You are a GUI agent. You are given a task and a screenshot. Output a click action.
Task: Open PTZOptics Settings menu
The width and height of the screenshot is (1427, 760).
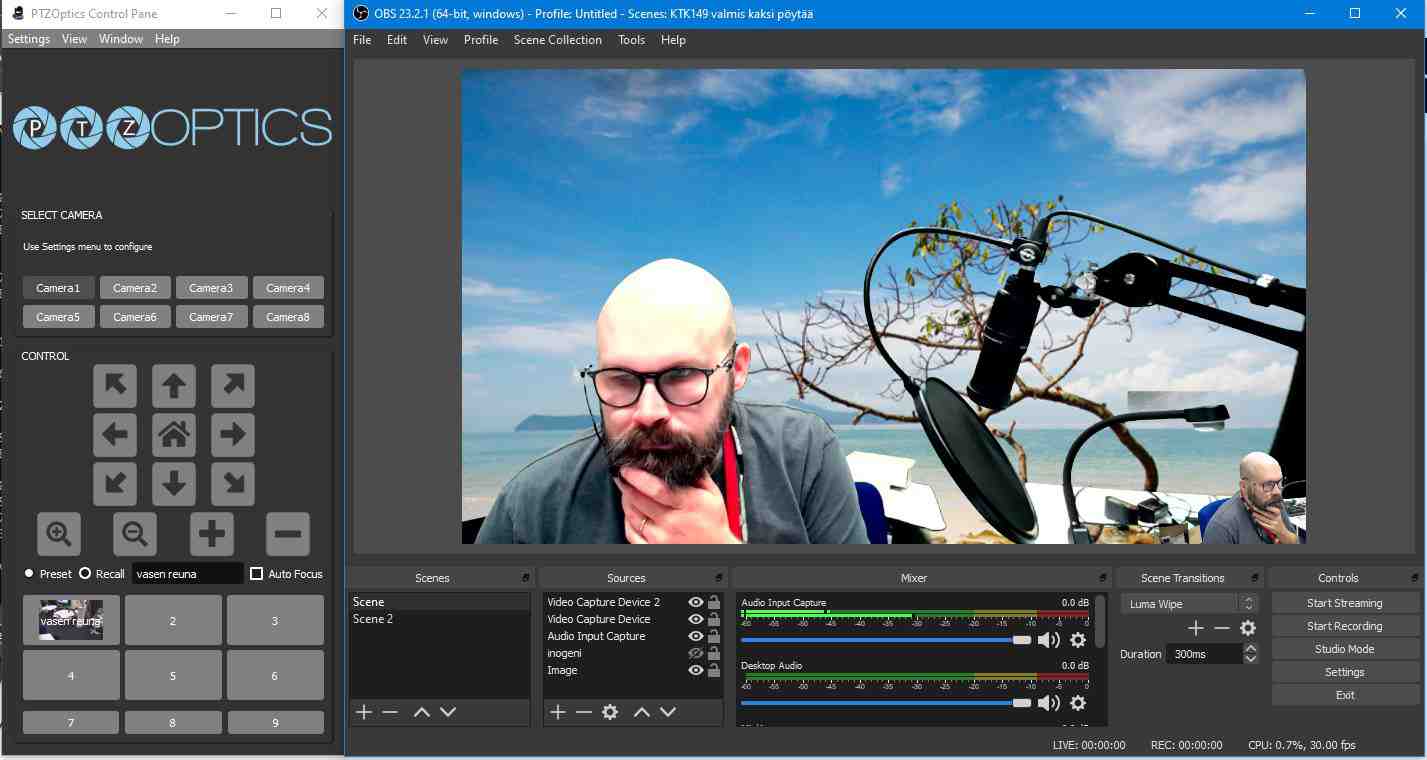coord(29,39)
